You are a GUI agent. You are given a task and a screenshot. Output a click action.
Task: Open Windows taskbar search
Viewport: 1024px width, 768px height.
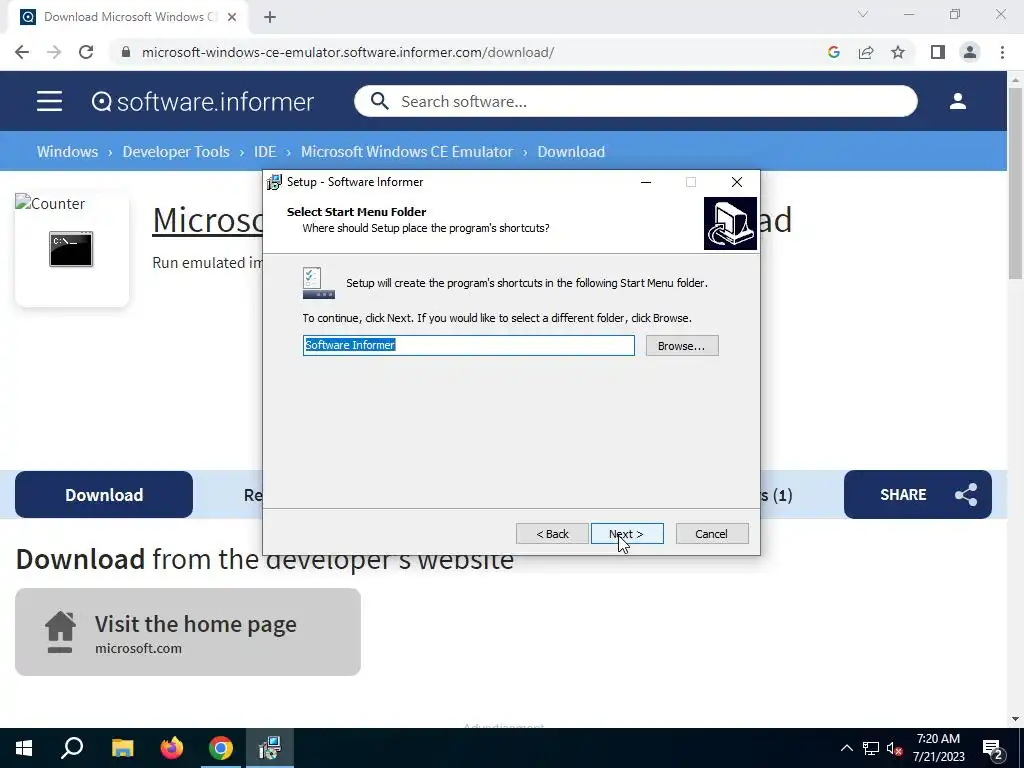[x=72, y=748]
